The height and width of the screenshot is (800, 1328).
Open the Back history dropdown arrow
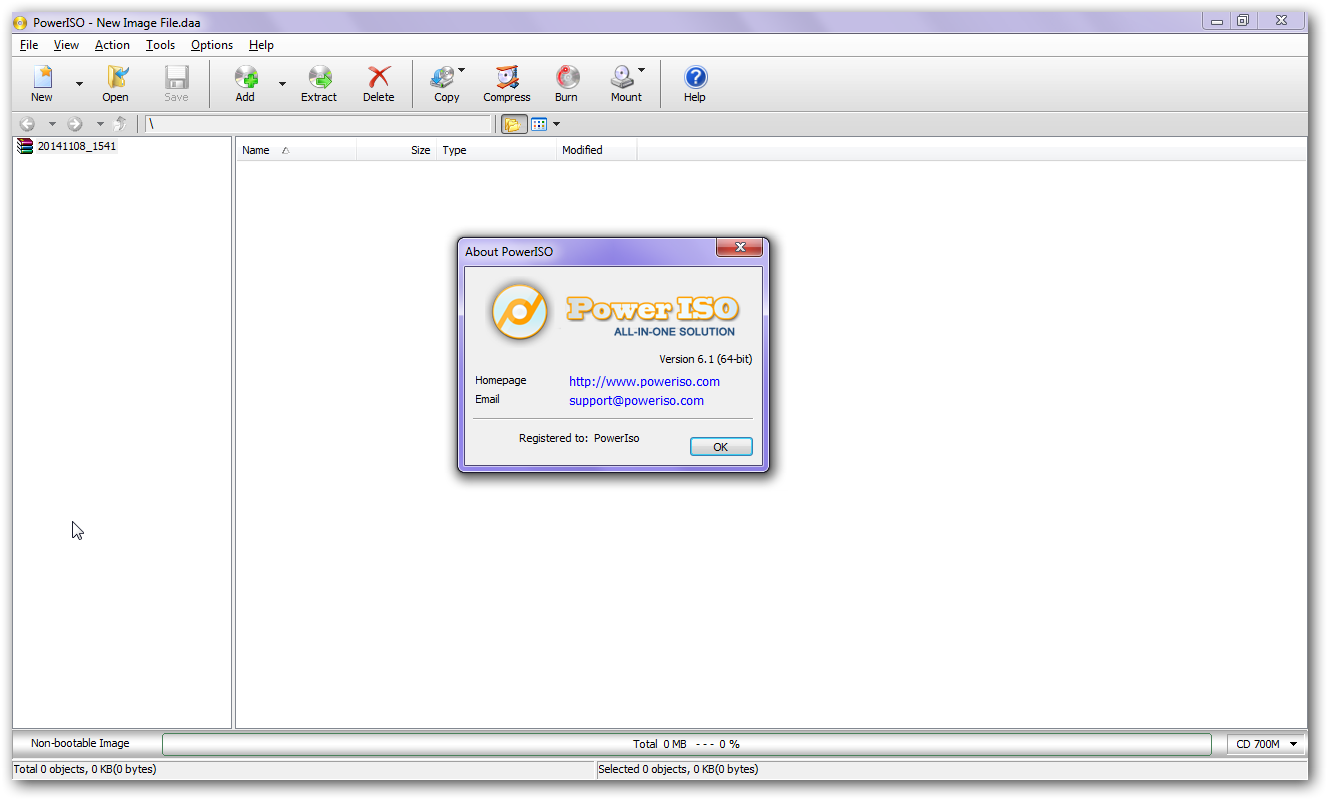pyautogui.click(x=52, y=124)
